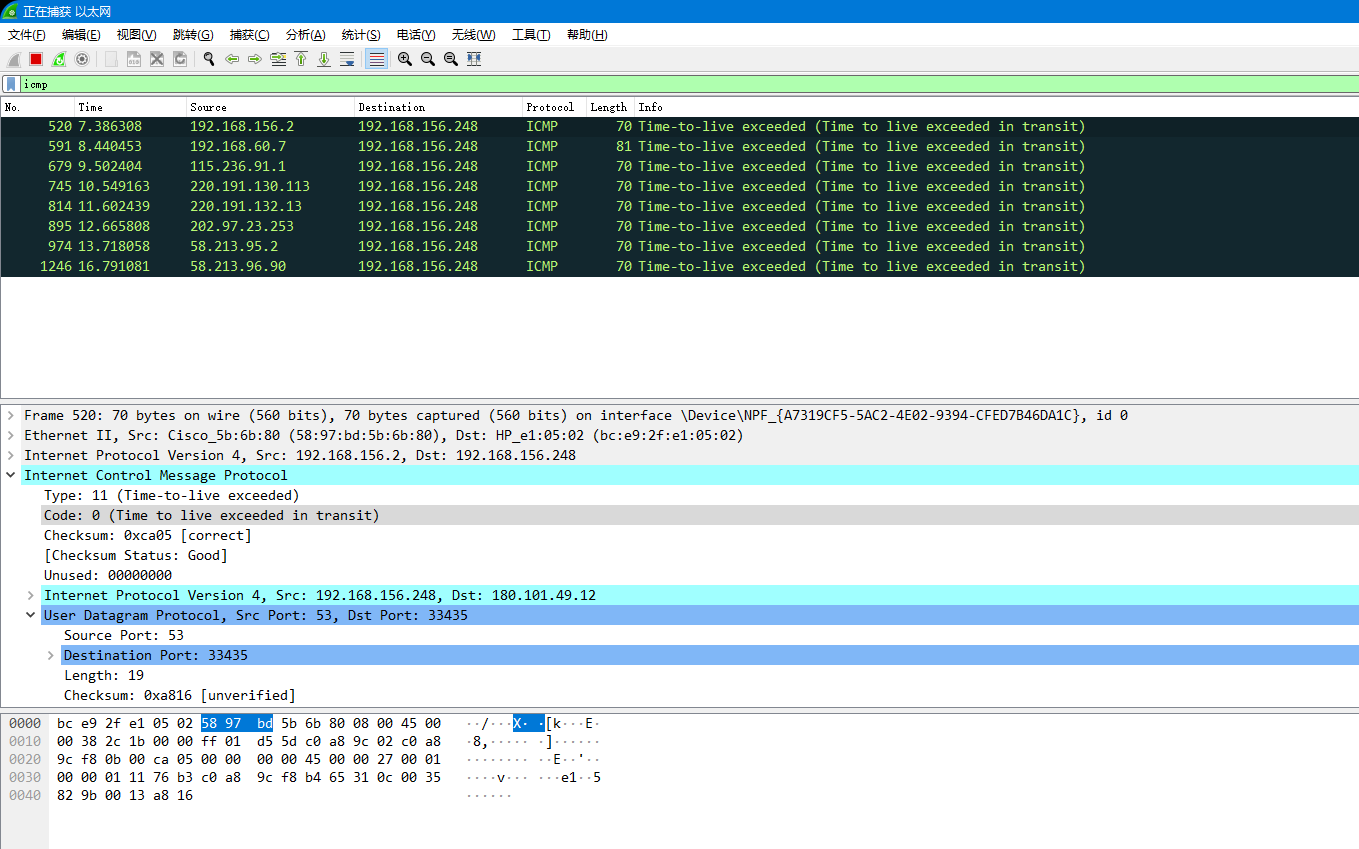The height and width of the screenshot is (849, 1359).
Task: Select packet 591 from 192.168.60.7
Action: pos(679,146)
